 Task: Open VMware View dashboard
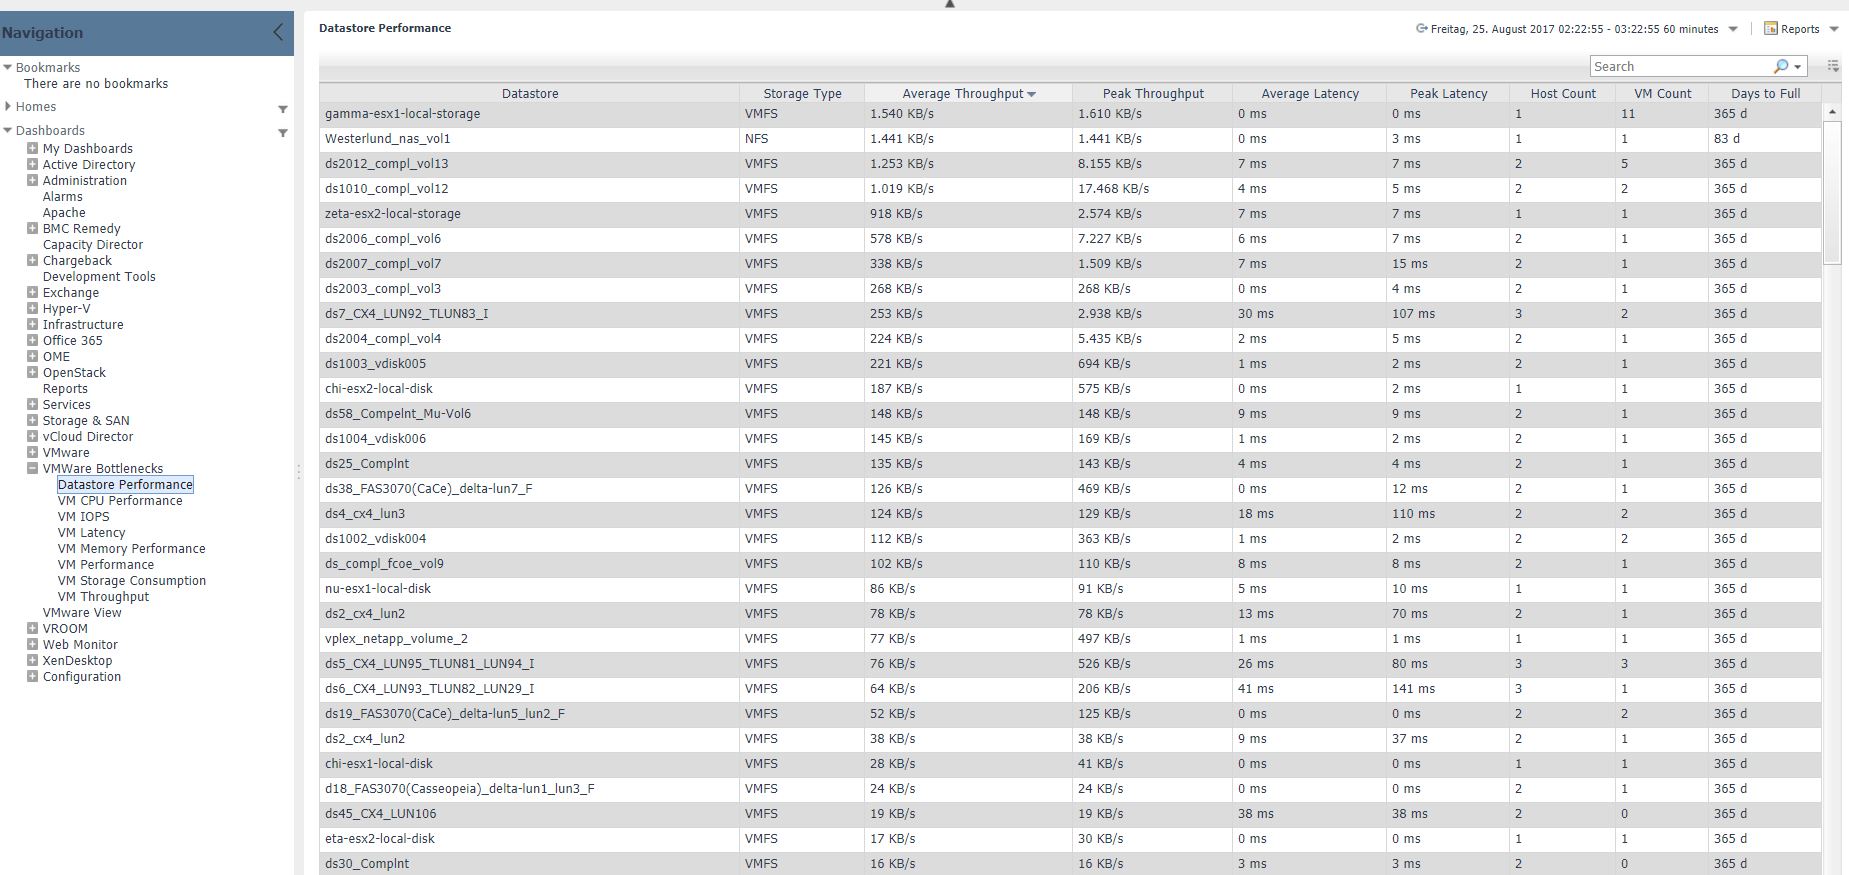82,613
